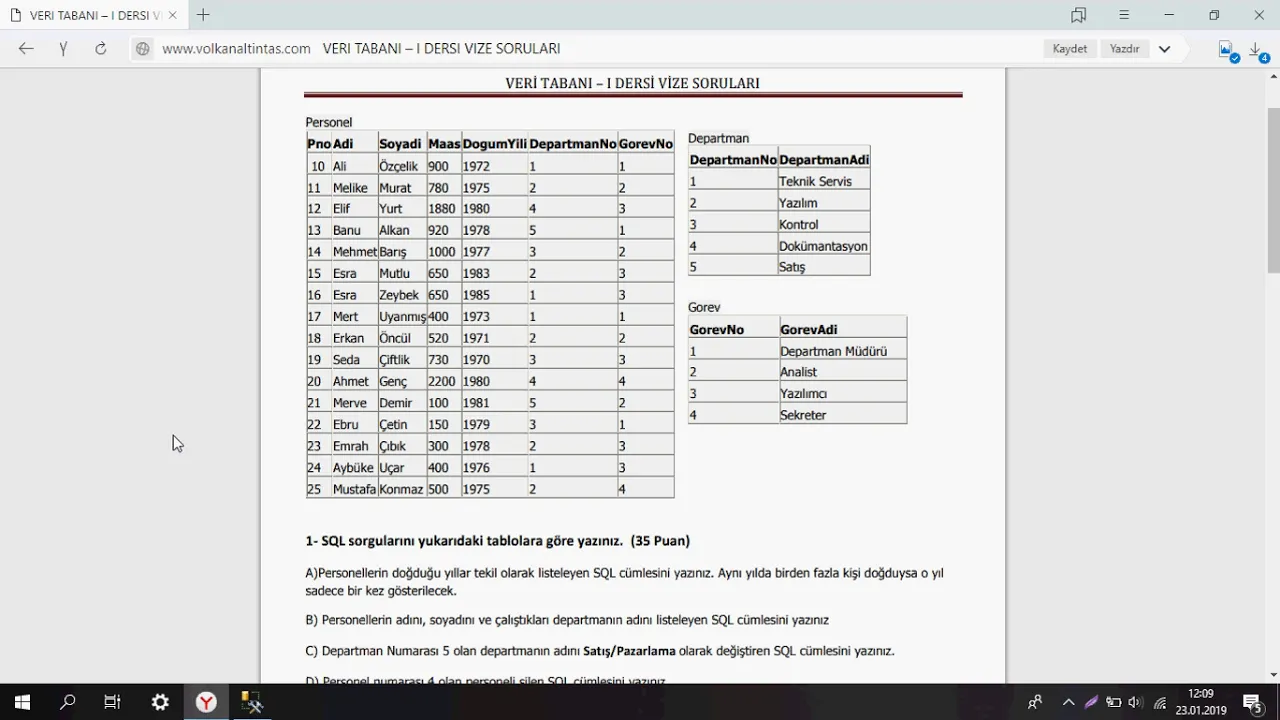Click the question B text line
Image resolution: width=1280 pixels, height=720 pixels.
click(567, 620)
